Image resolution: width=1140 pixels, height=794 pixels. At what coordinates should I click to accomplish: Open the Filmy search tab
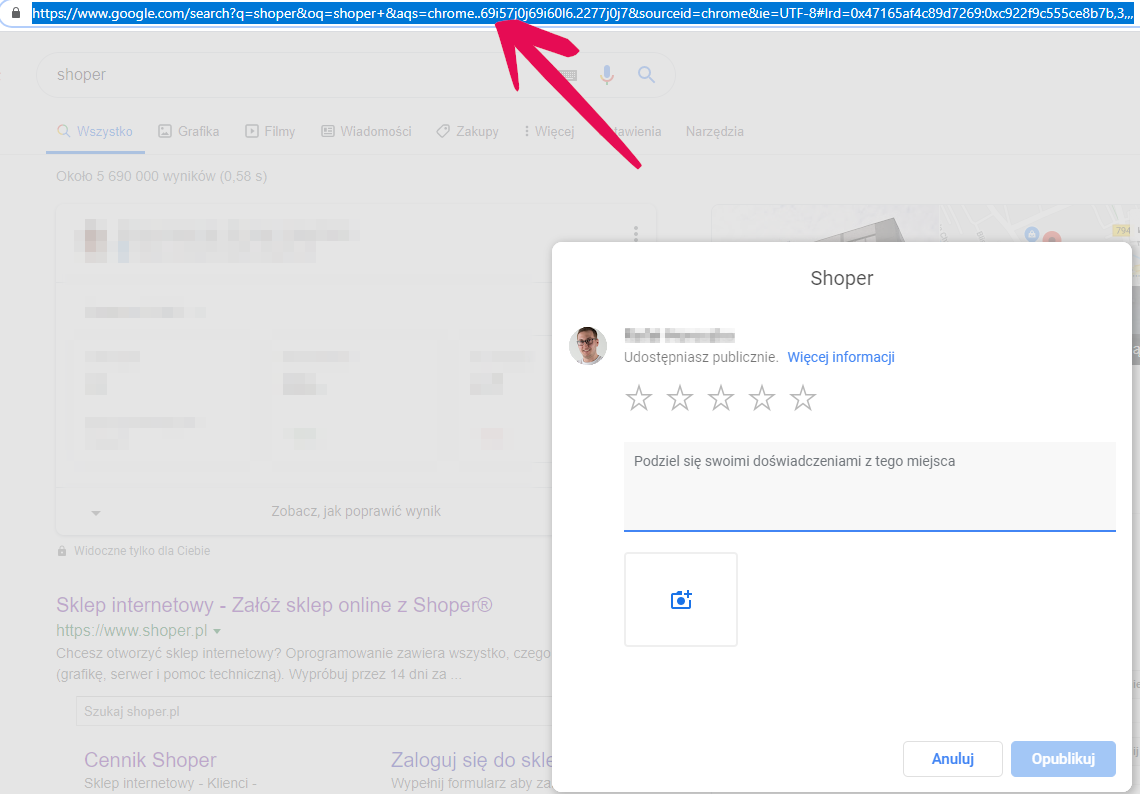(270, 131)
